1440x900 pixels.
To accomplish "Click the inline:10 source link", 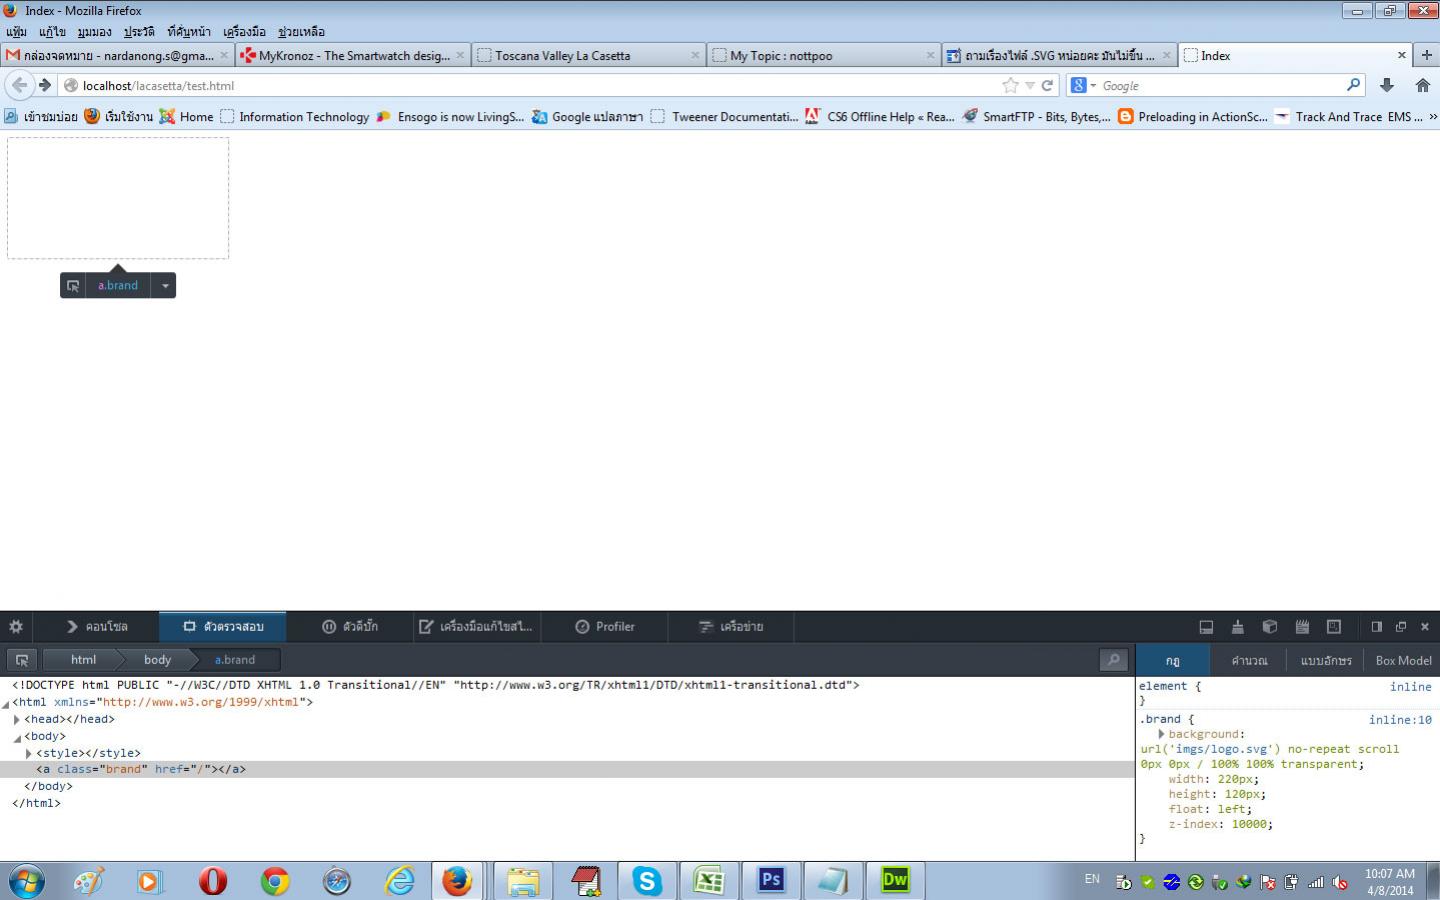I will 1400,720.
